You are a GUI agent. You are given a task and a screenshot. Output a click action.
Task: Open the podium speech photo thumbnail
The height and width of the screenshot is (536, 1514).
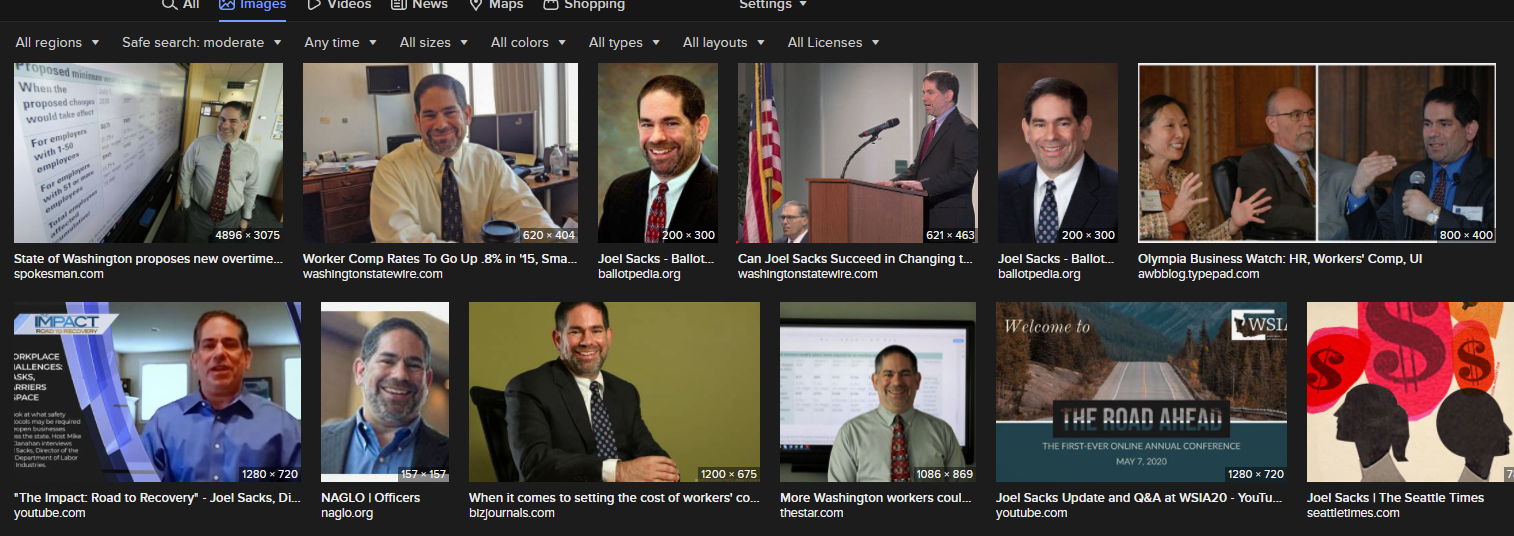click(x=858, y=153)
